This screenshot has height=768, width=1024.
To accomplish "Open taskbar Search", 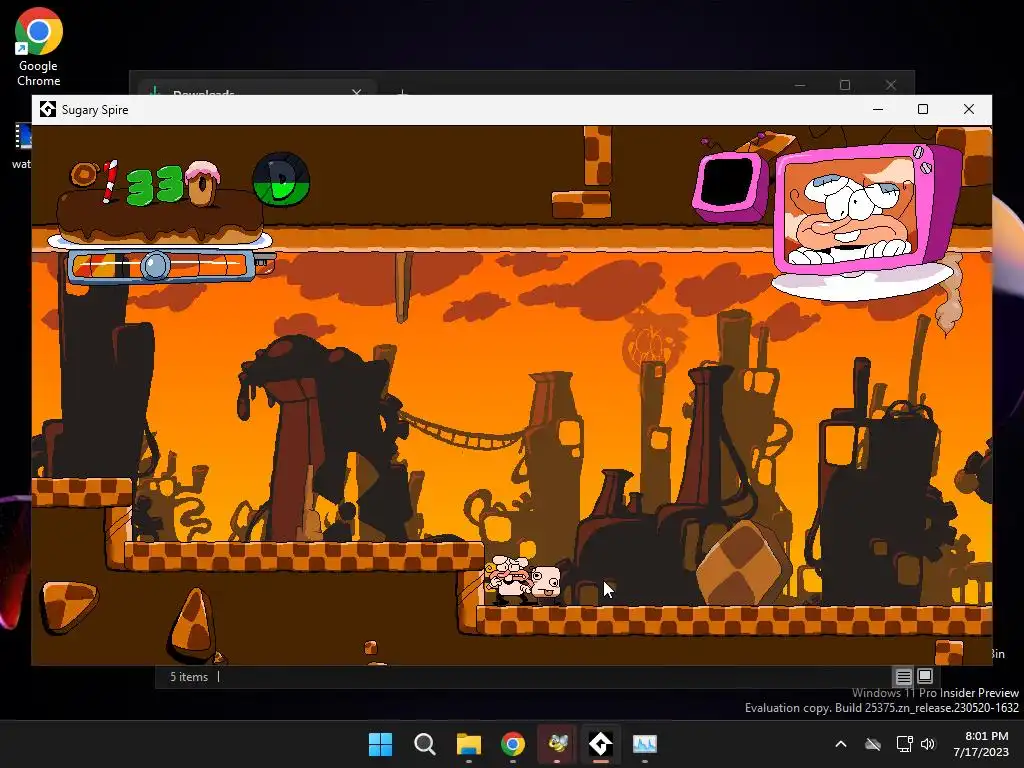I will click(x=424, y=744).
